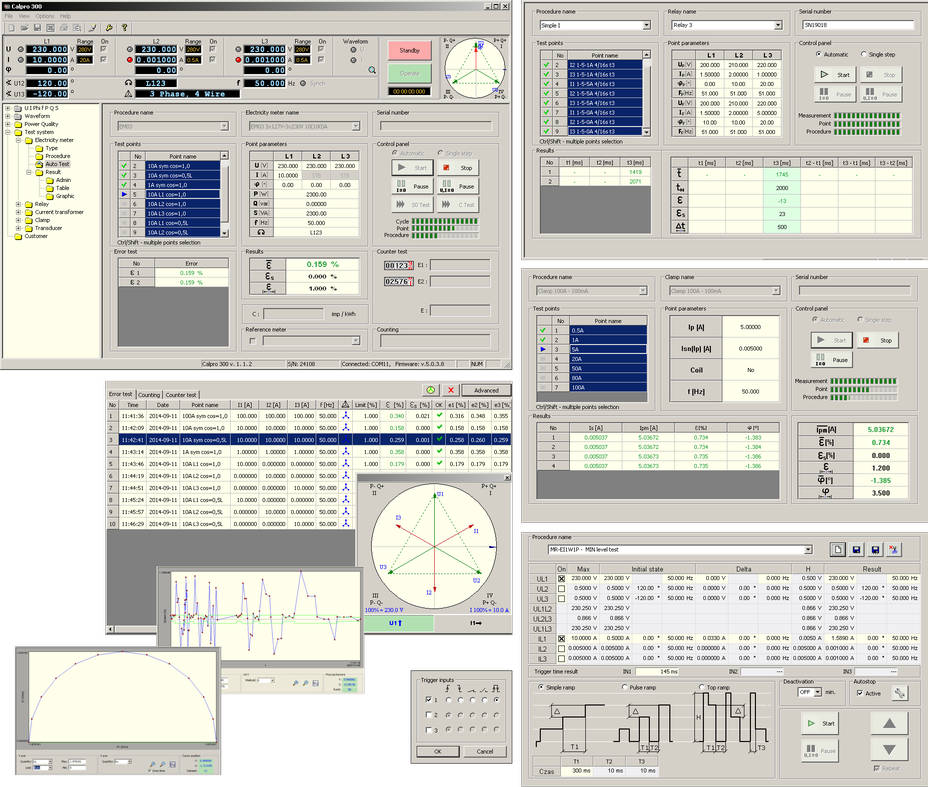Select the Top ramp radio button
Image resolution: width=928 pixels, height=787 pixels.
pos(701,688)
